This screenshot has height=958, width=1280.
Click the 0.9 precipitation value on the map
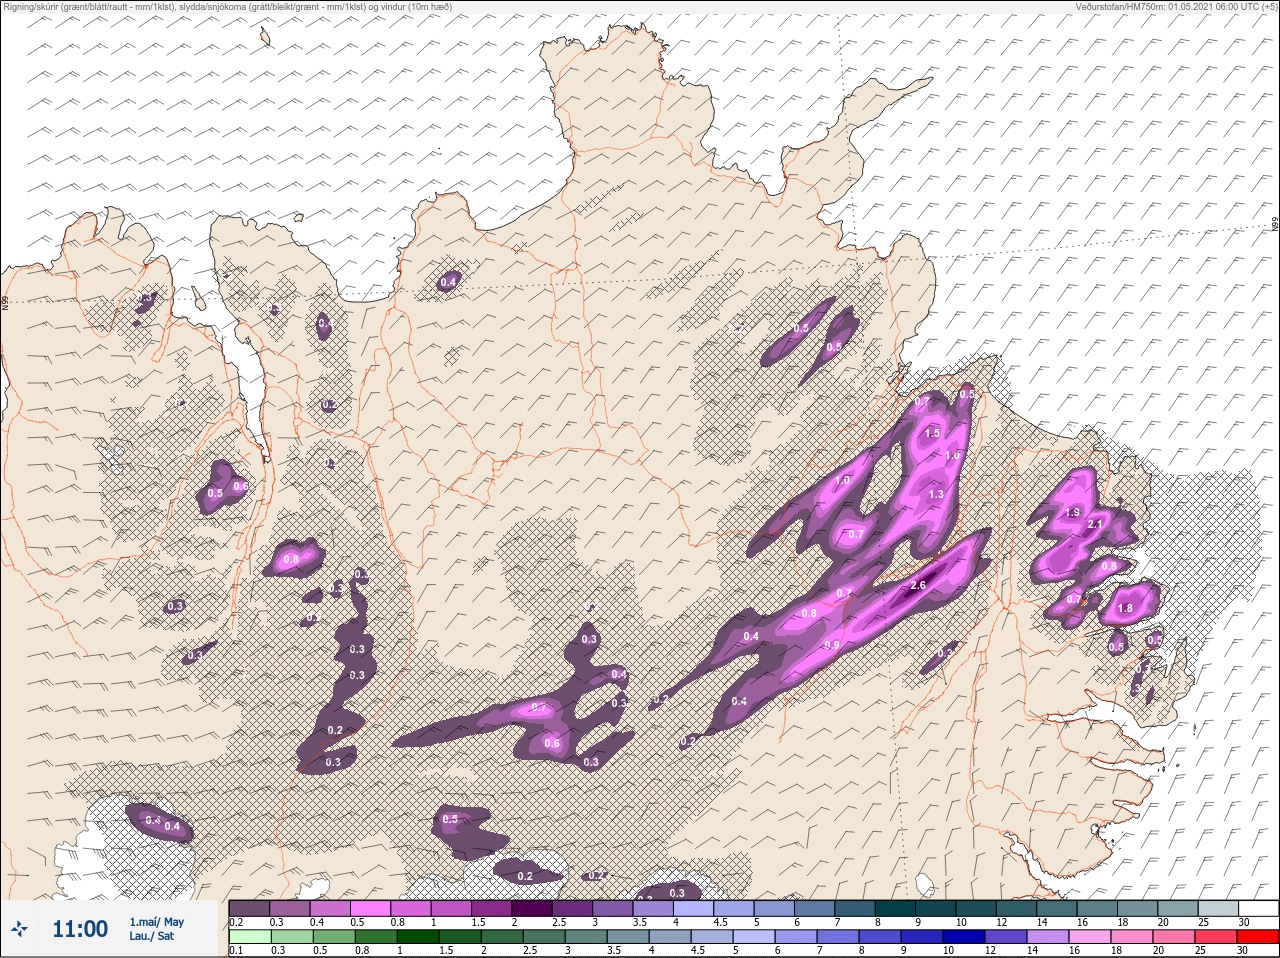click(832, 646)
